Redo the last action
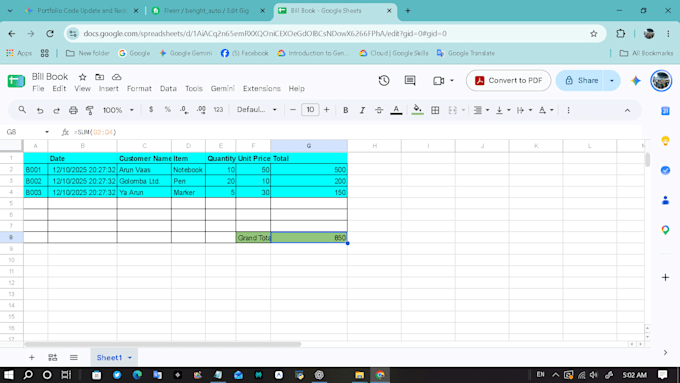The image size is (680, 383). [56, 110]
